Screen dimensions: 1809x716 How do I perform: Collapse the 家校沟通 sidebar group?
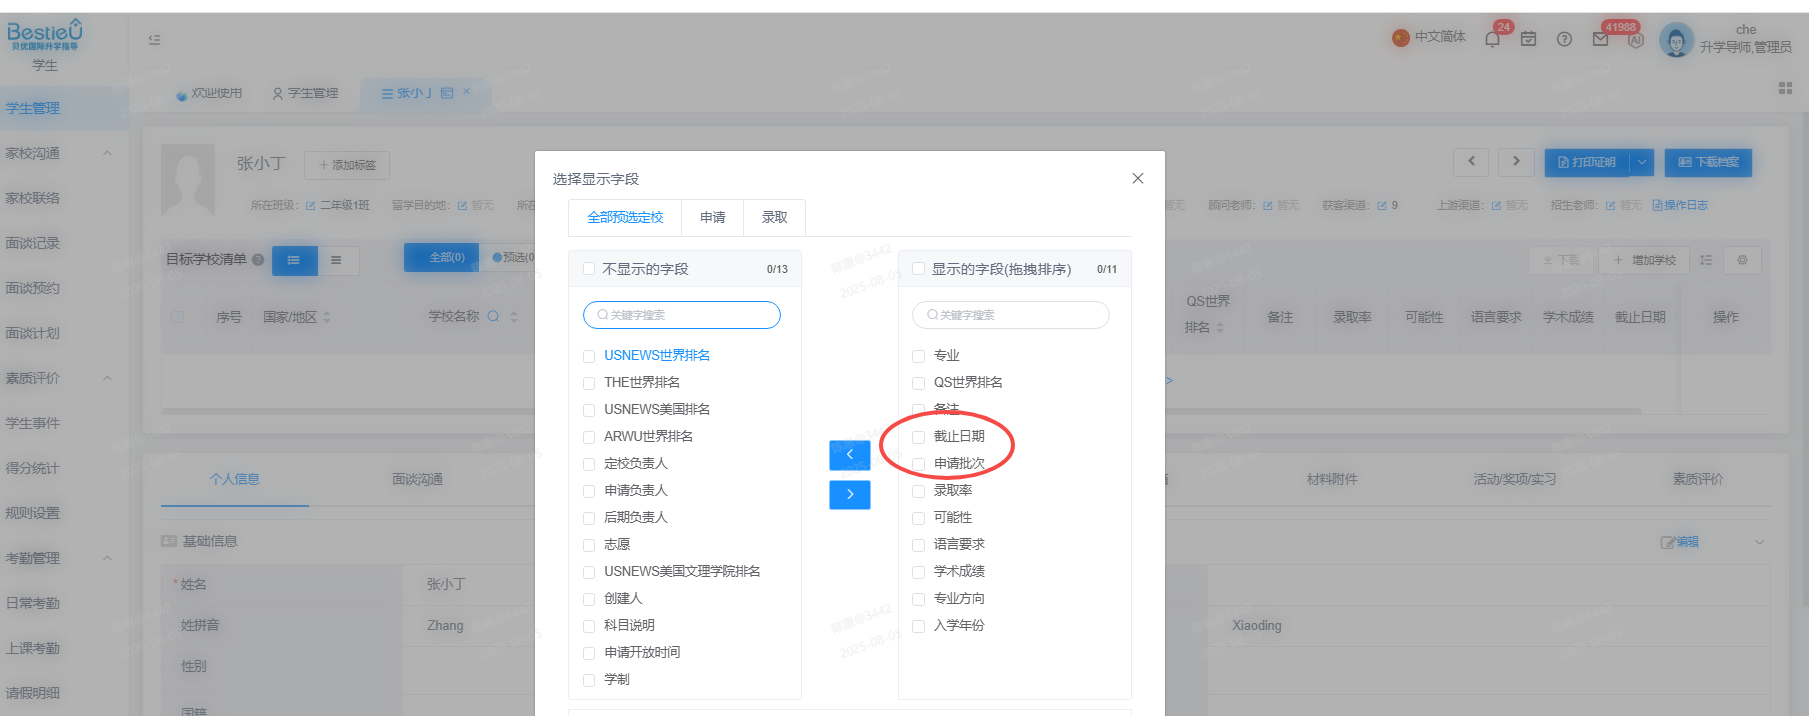click(x=107, y=153)
